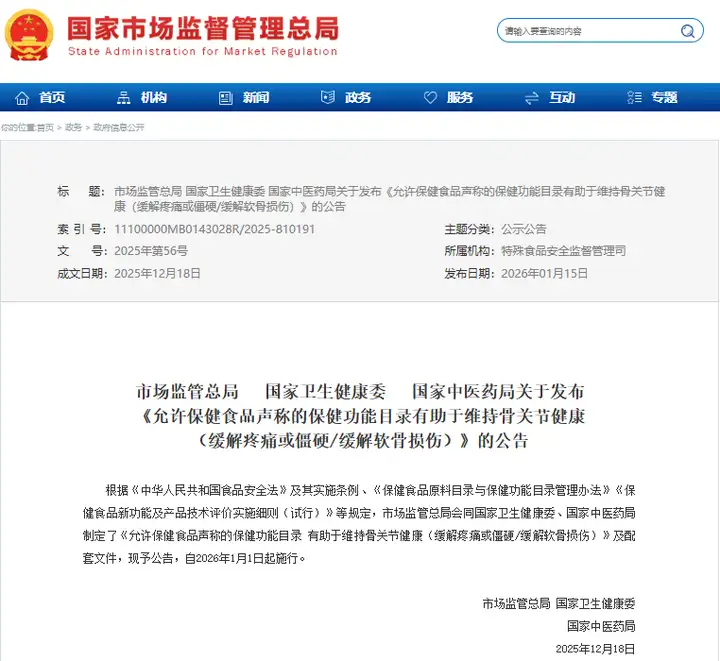Viewport: 720px width, 661px height.
Task: Go to 政府信息公开 in the breadcrumb
Action: pyautogui.click(x=119, y=128)
